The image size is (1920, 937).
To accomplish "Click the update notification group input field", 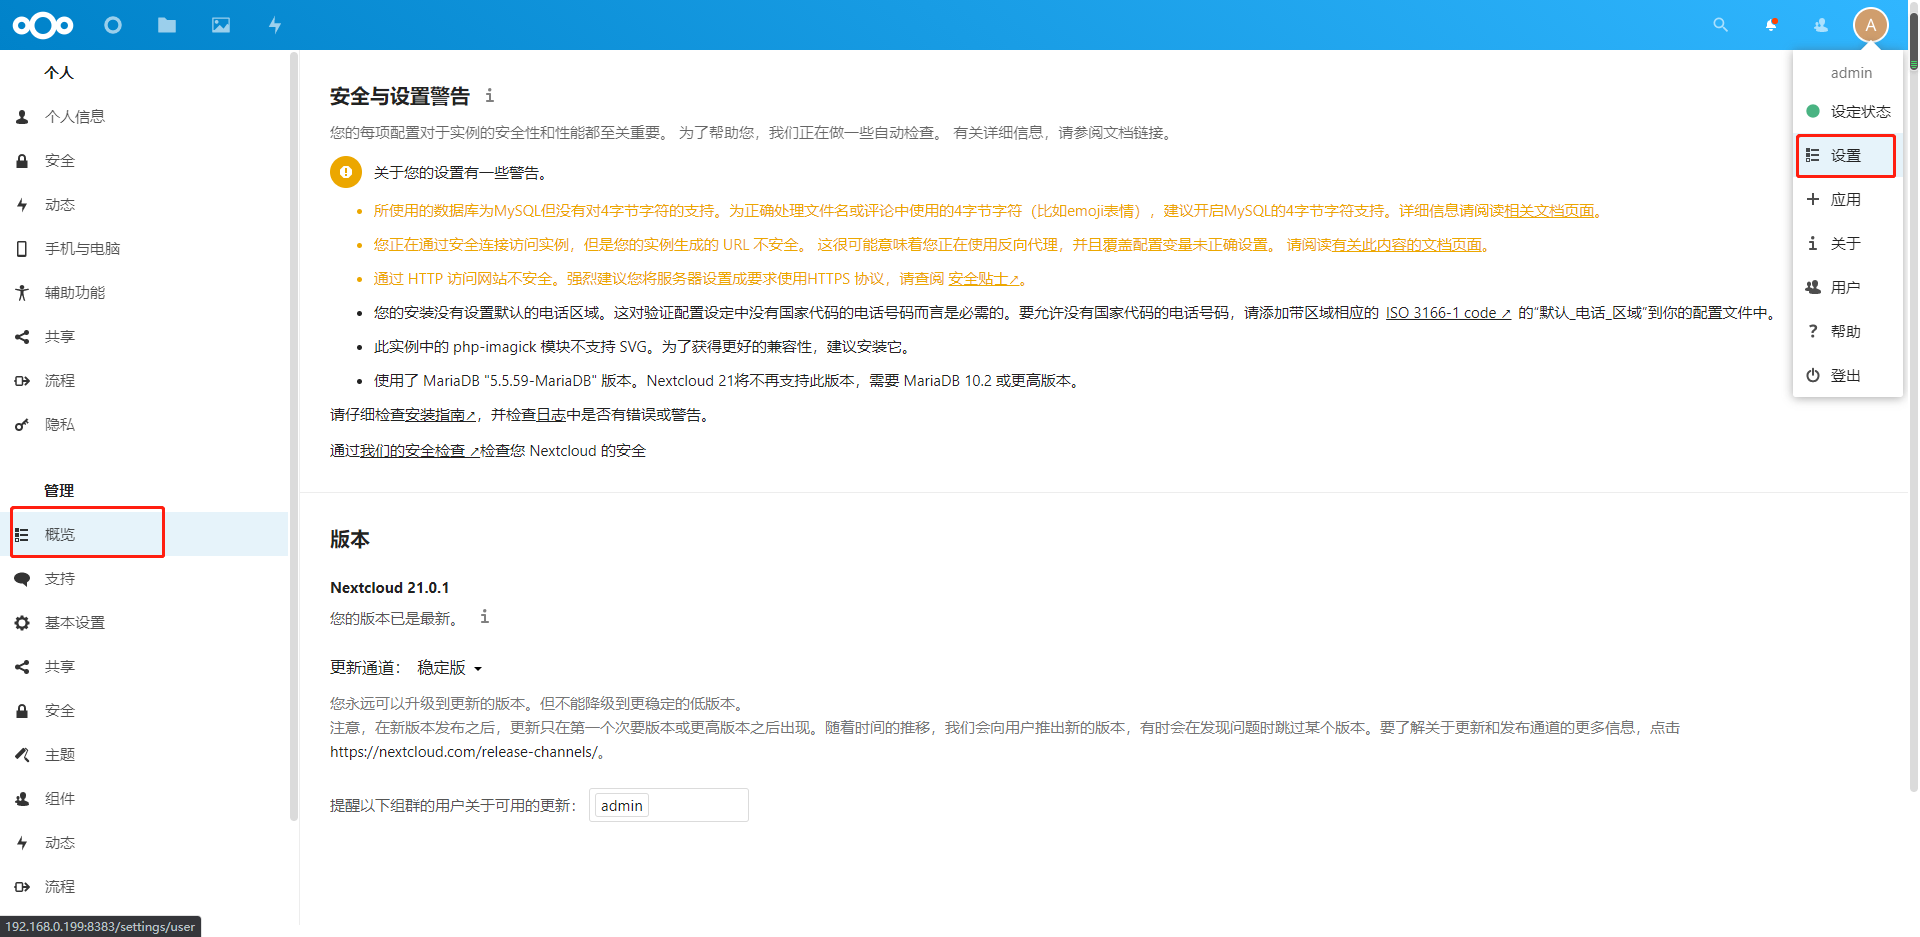I will click(669, 805).
